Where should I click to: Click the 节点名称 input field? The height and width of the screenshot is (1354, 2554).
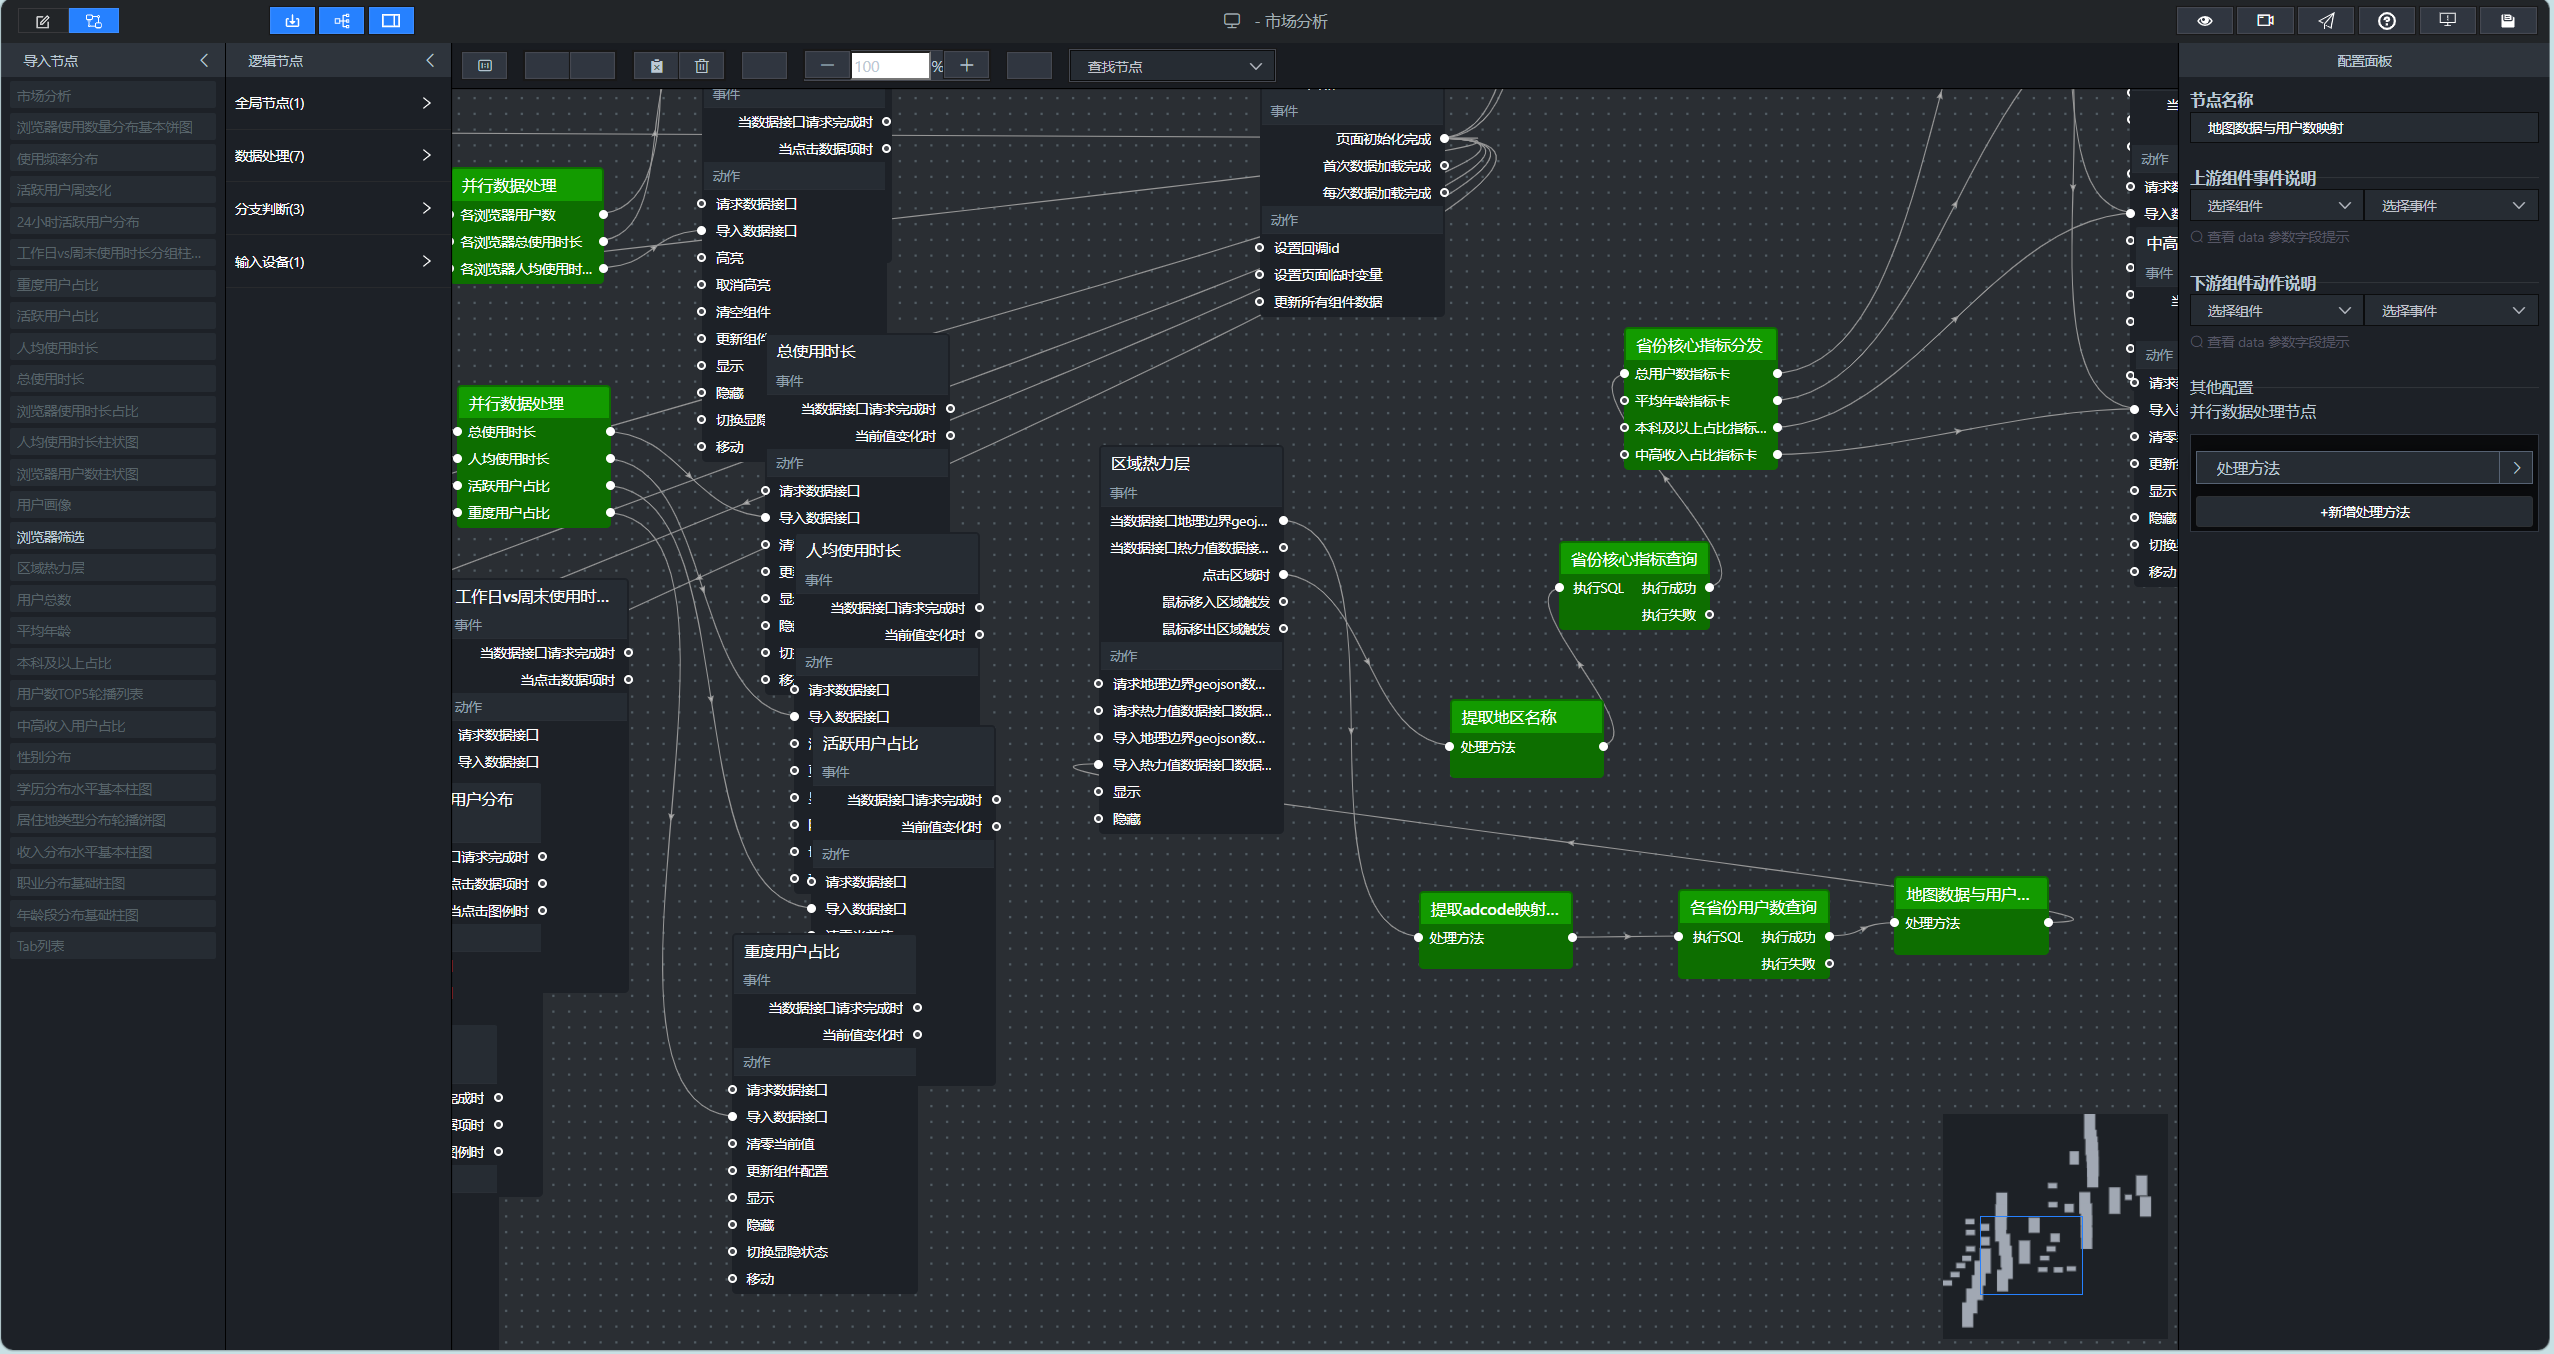[2364, 128]
